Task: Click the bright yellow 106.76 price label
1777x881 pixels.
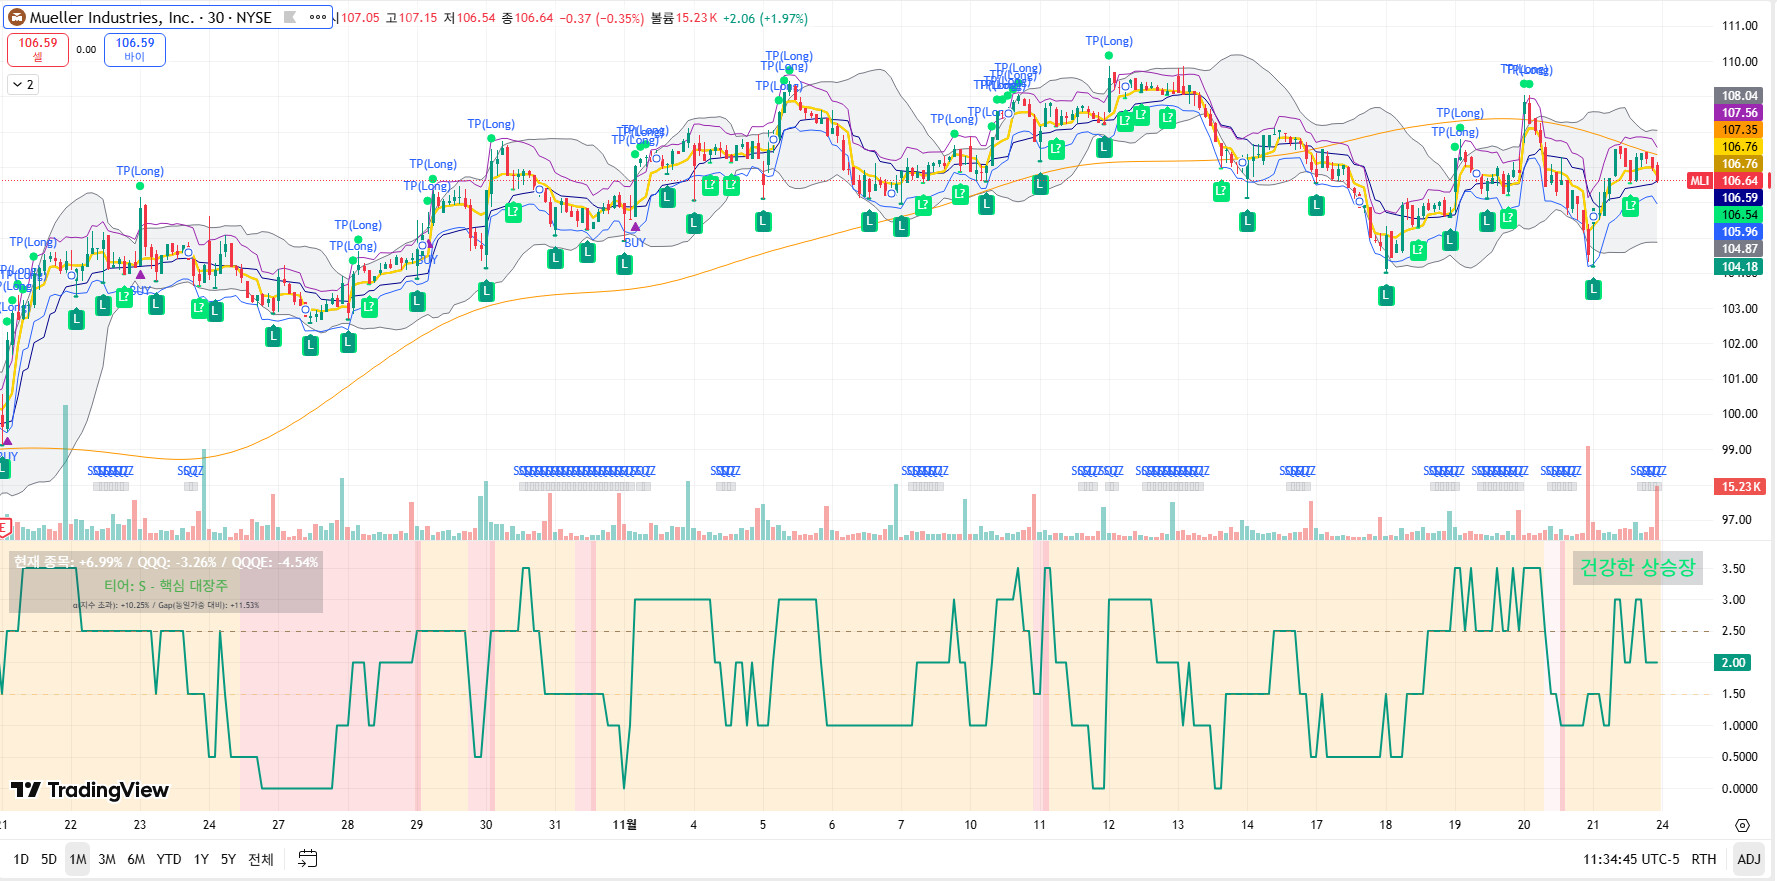Action: click(x=1740, y=147)
